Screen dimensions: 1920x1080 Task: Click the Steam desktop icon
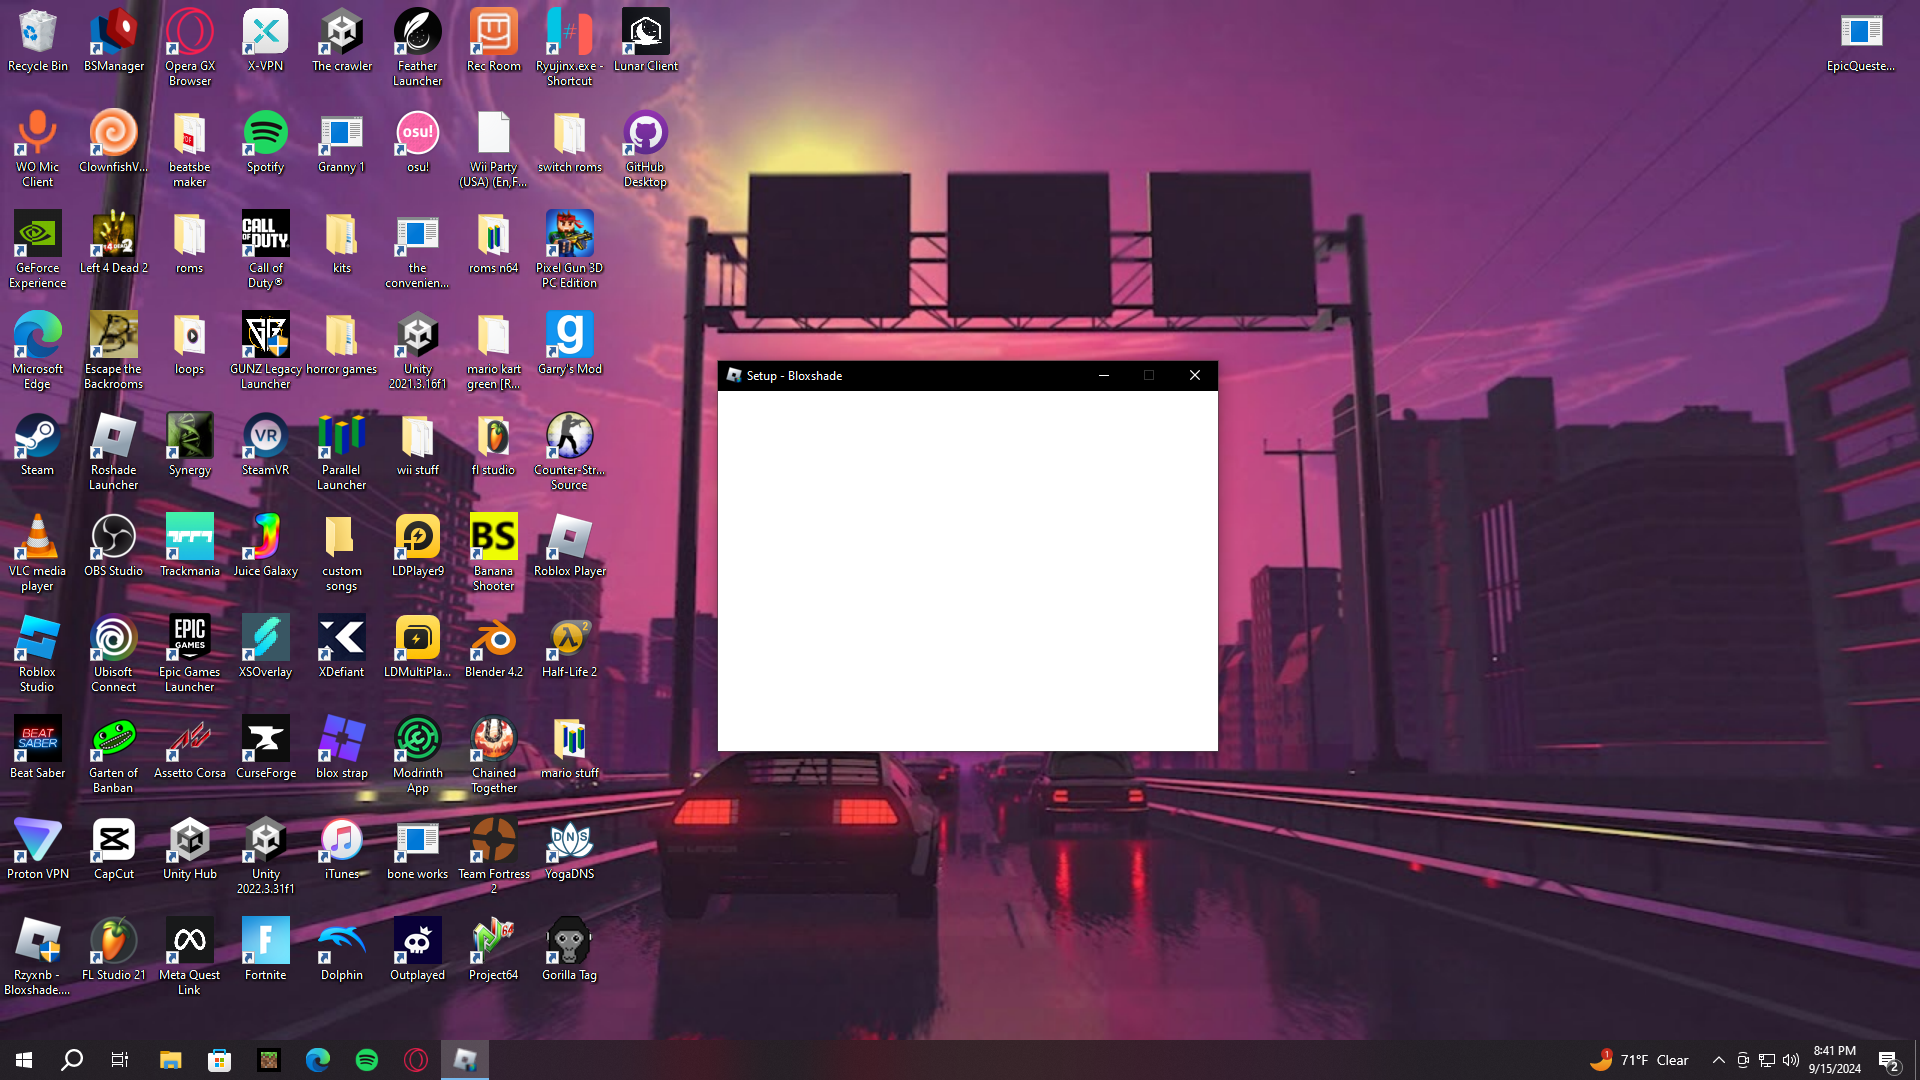pos(37,437)
